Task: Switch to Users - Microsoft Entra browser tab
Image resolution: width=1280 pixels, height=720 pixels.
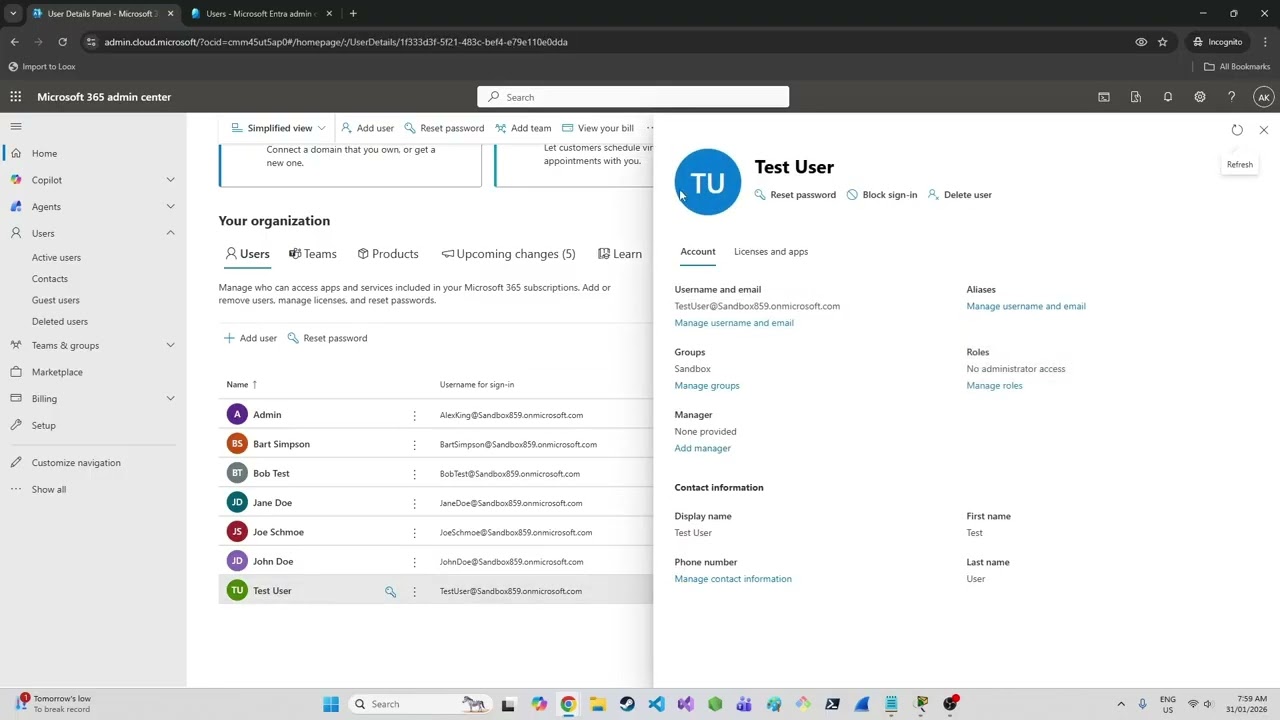Action: click(260, 14)
